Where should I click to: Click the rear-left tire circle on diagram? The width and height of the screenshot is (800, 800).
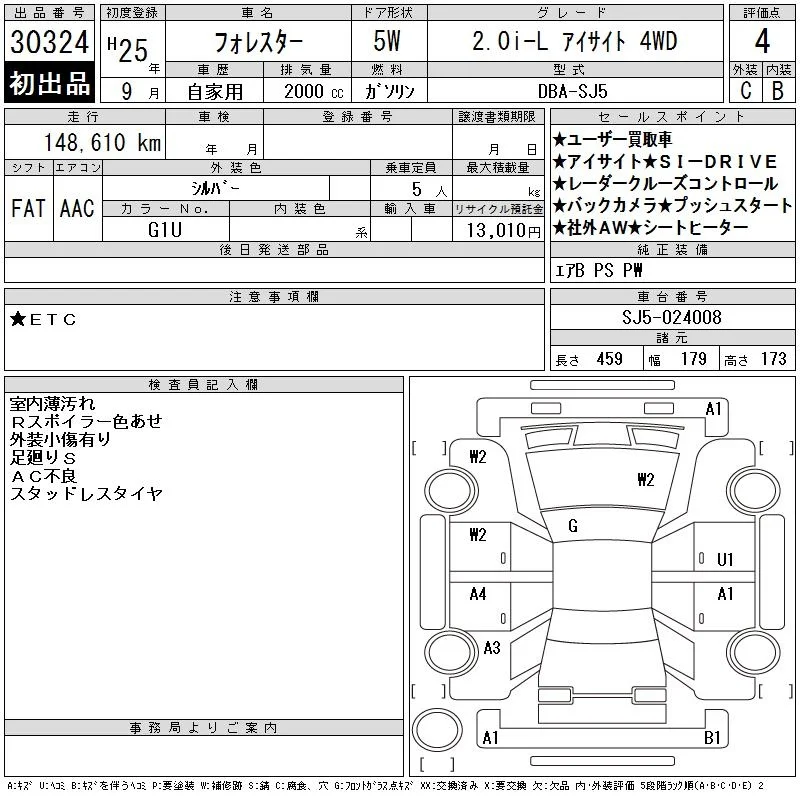click(451, 652)
